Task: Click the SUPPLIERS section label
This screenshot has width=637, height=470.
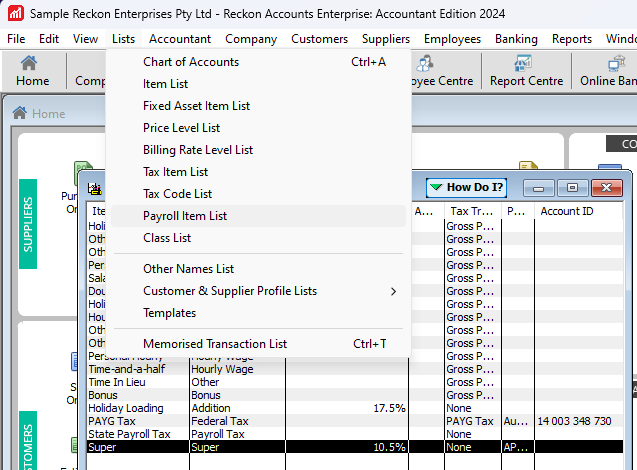Action: click(x=28, y=224)
